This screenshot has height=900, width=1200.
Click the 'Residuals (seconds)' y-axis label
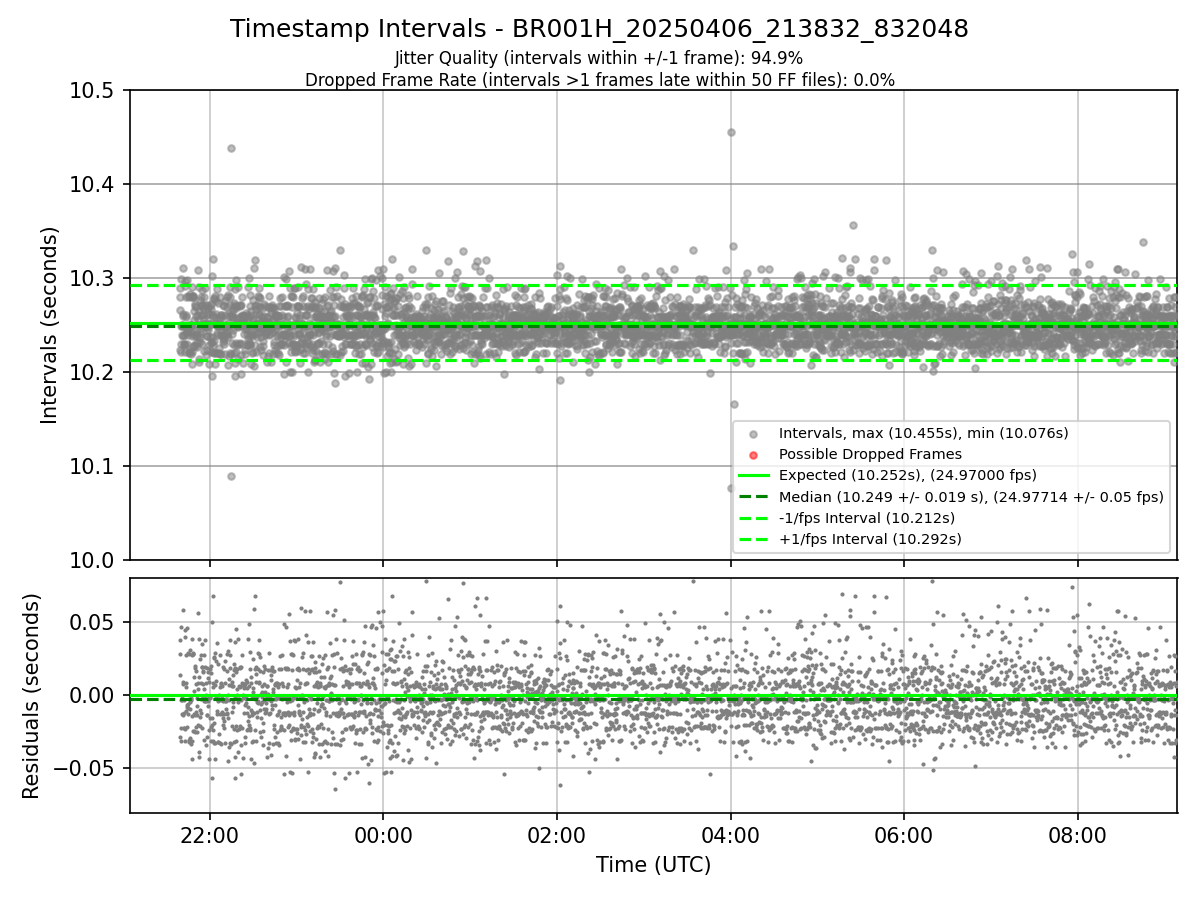[31, 696]
